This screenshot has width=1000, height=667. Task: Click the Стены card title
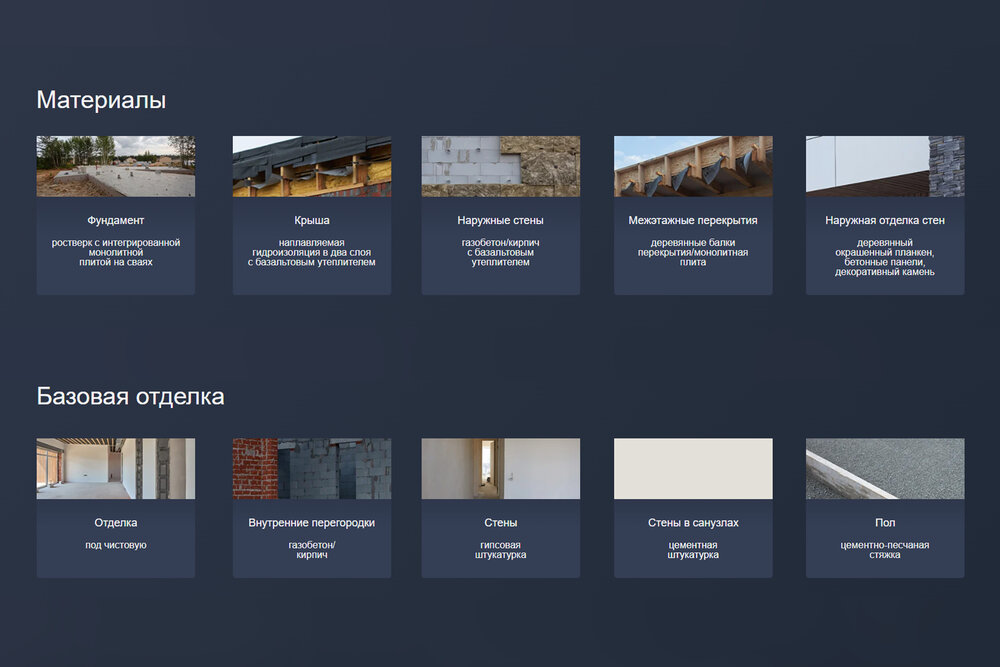click(501, 522)
